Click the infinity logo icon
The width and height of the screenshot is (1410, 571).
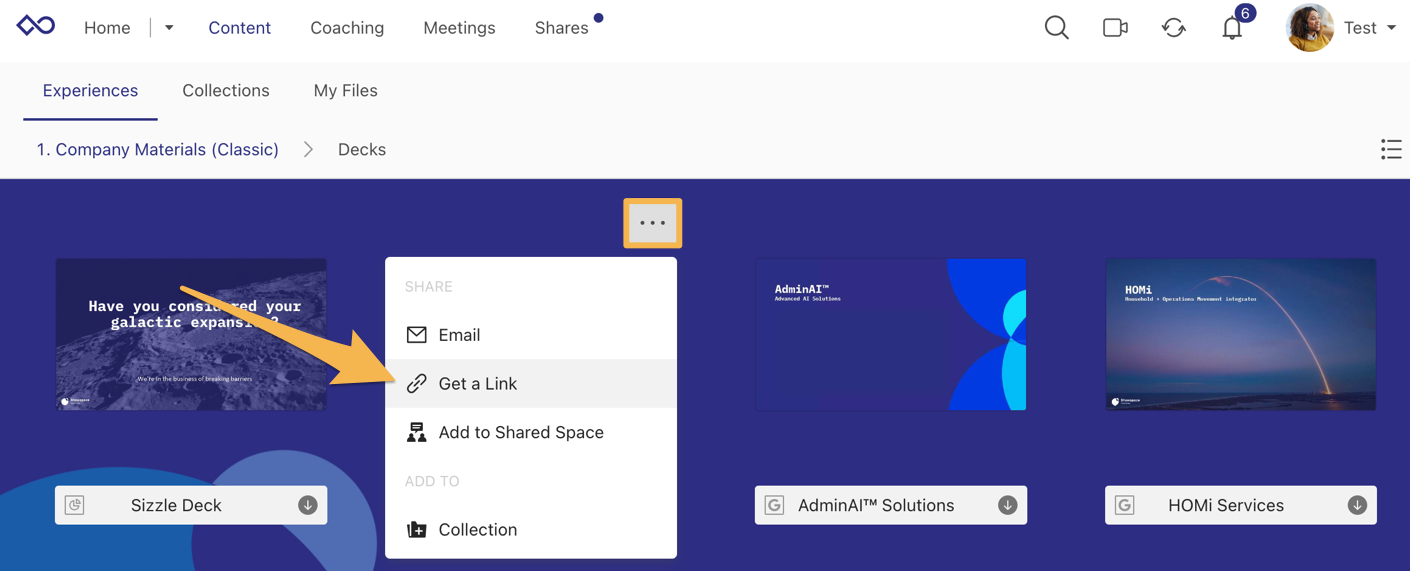[x=36, y=26]
